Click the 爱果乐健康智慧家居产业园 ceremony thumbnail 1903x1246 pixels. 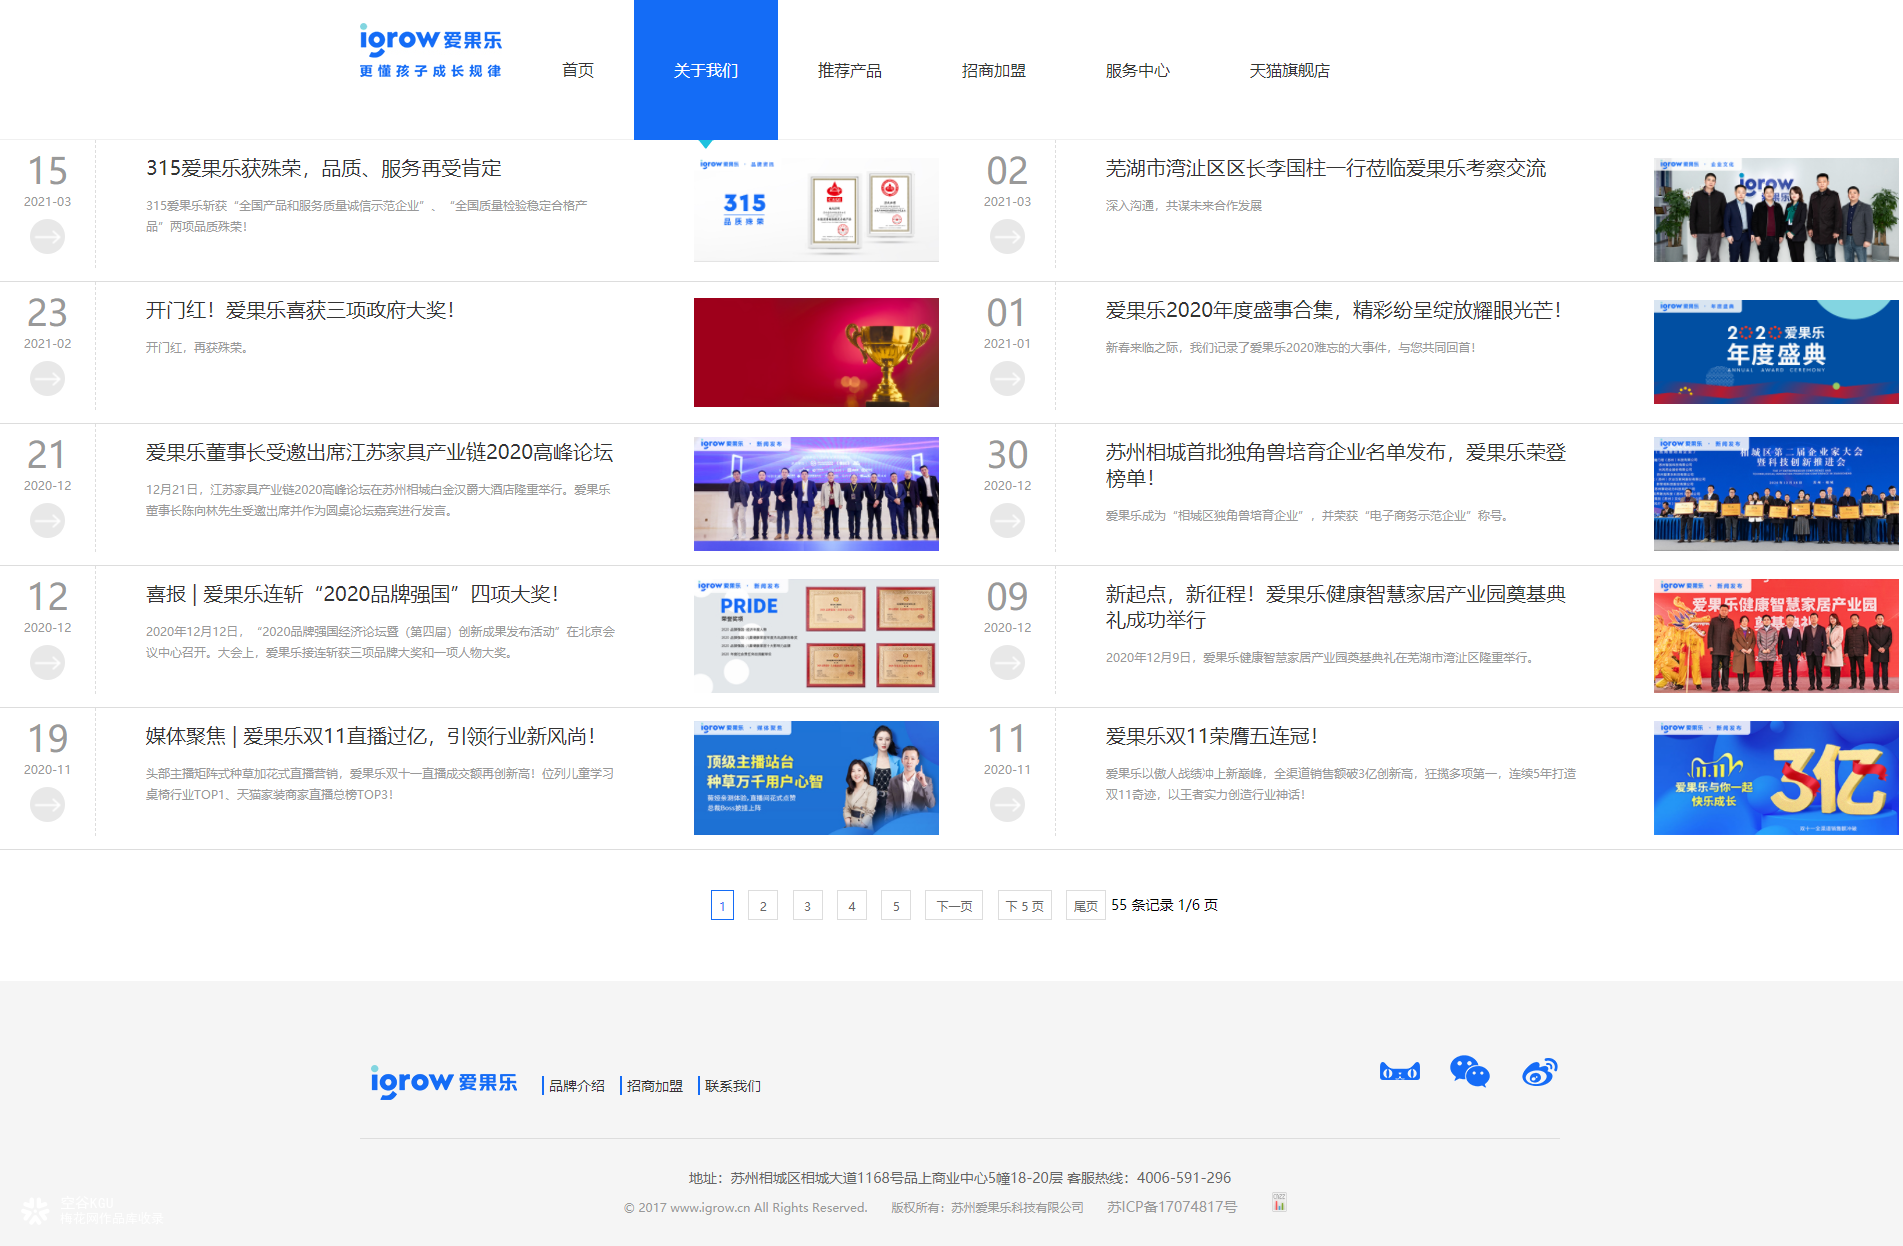(1776, 636)
